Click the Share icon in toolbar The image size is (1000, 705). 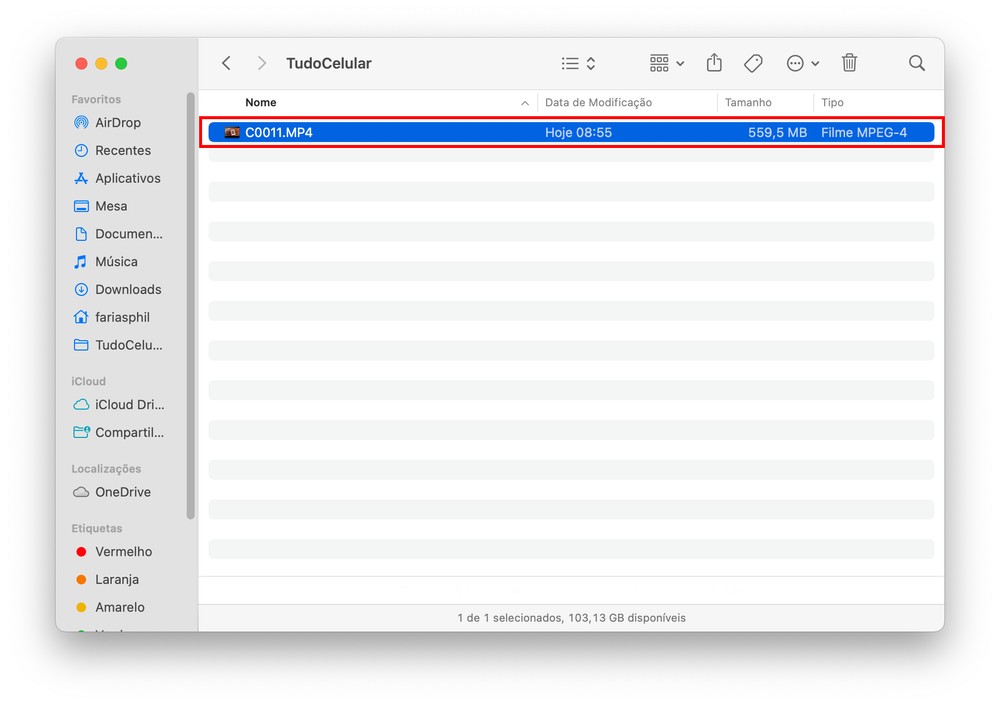pos(714,63)
